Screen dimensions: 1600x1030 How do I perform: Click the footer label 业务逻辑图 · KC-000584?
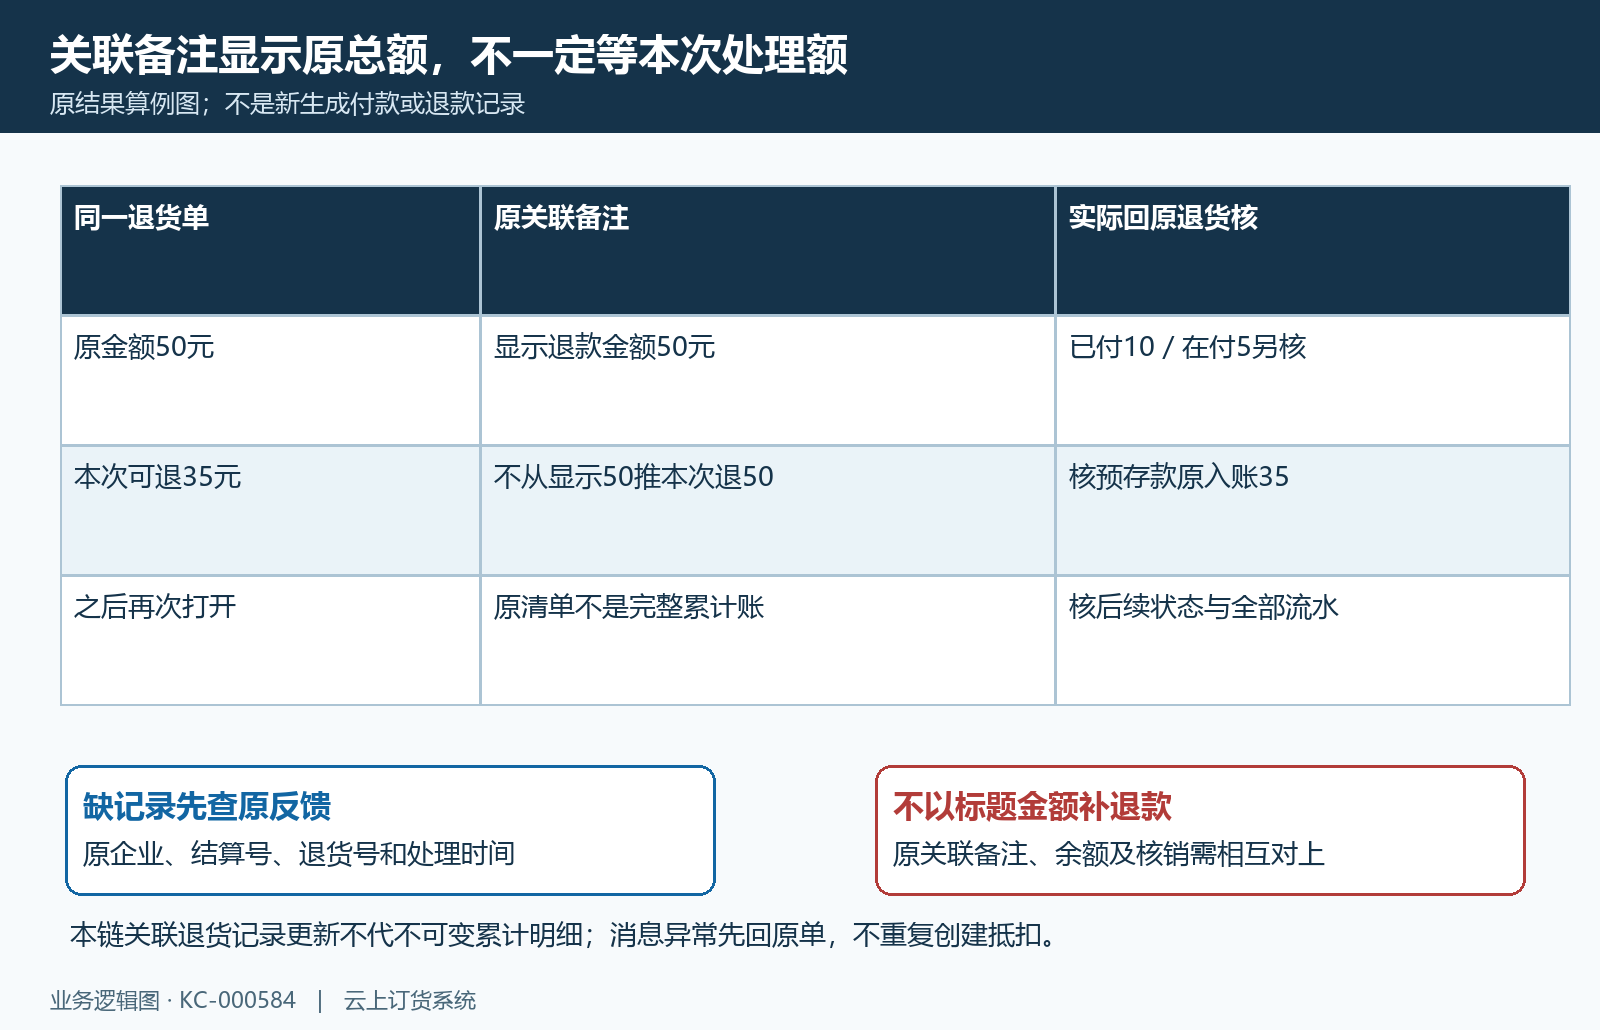(x=173, y=1000)
